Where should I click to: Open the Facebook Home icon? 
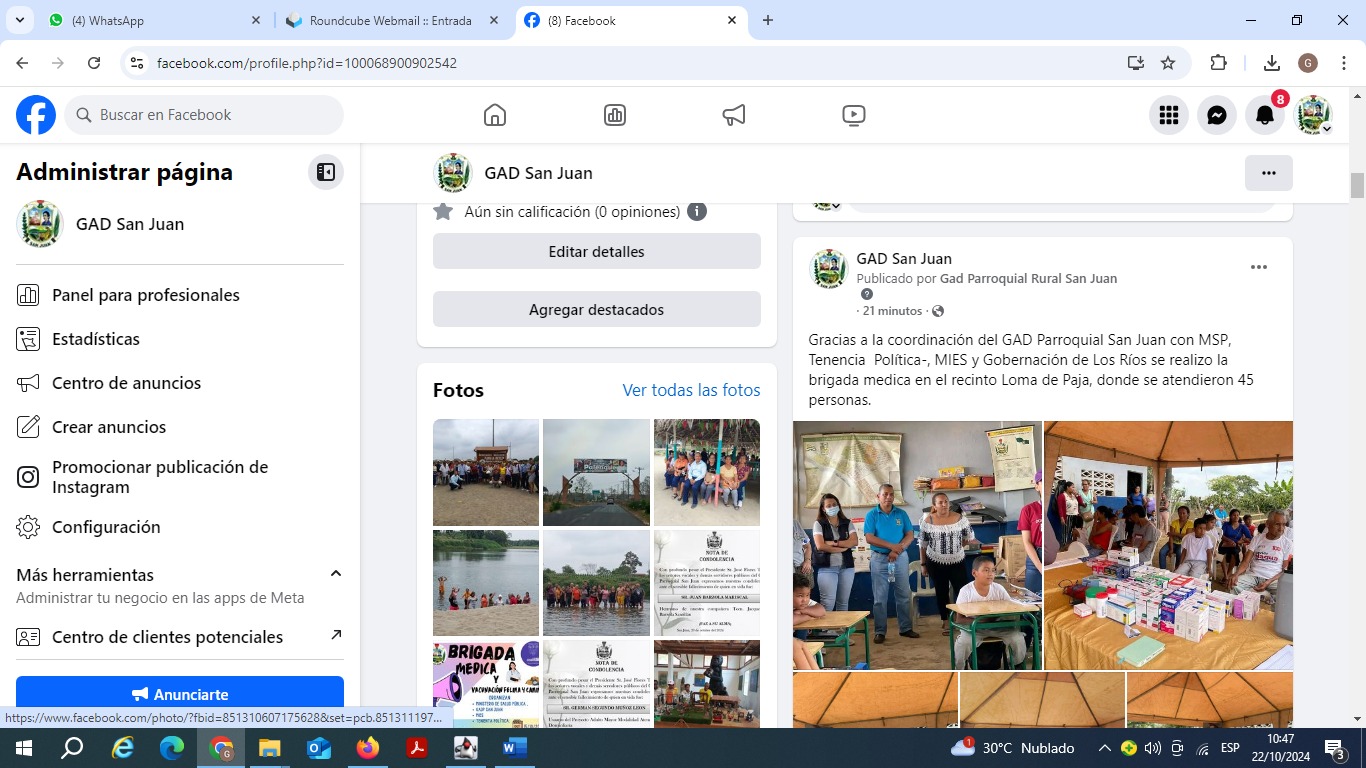[x=494, y=115]
